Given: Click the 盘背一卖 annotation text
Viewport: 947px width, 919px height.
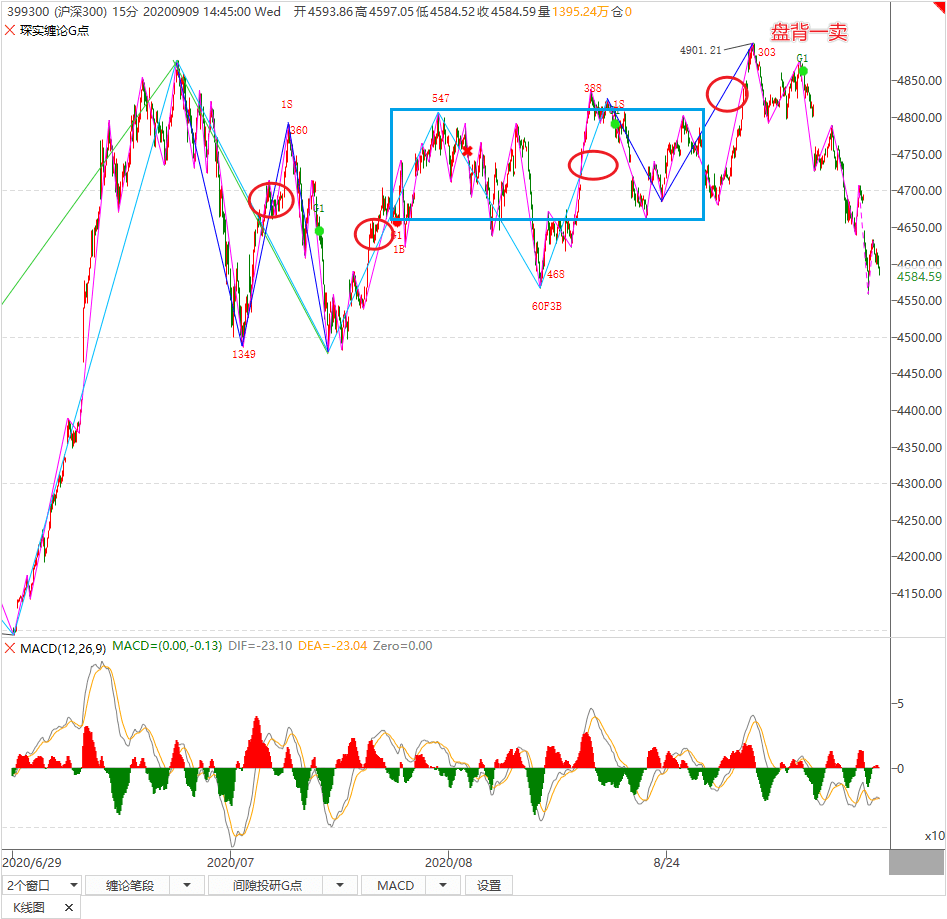Looking at the screenshot, I should click(808, 33).
